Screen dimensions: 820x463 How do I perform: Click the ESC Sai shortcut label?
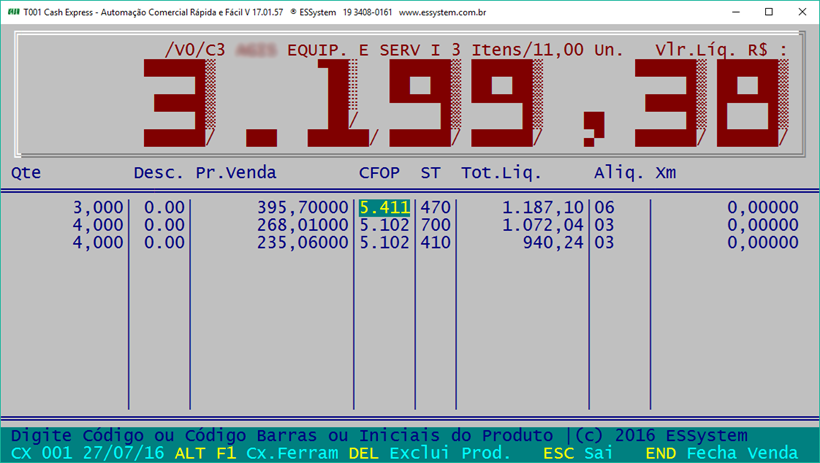click(590, 453)
